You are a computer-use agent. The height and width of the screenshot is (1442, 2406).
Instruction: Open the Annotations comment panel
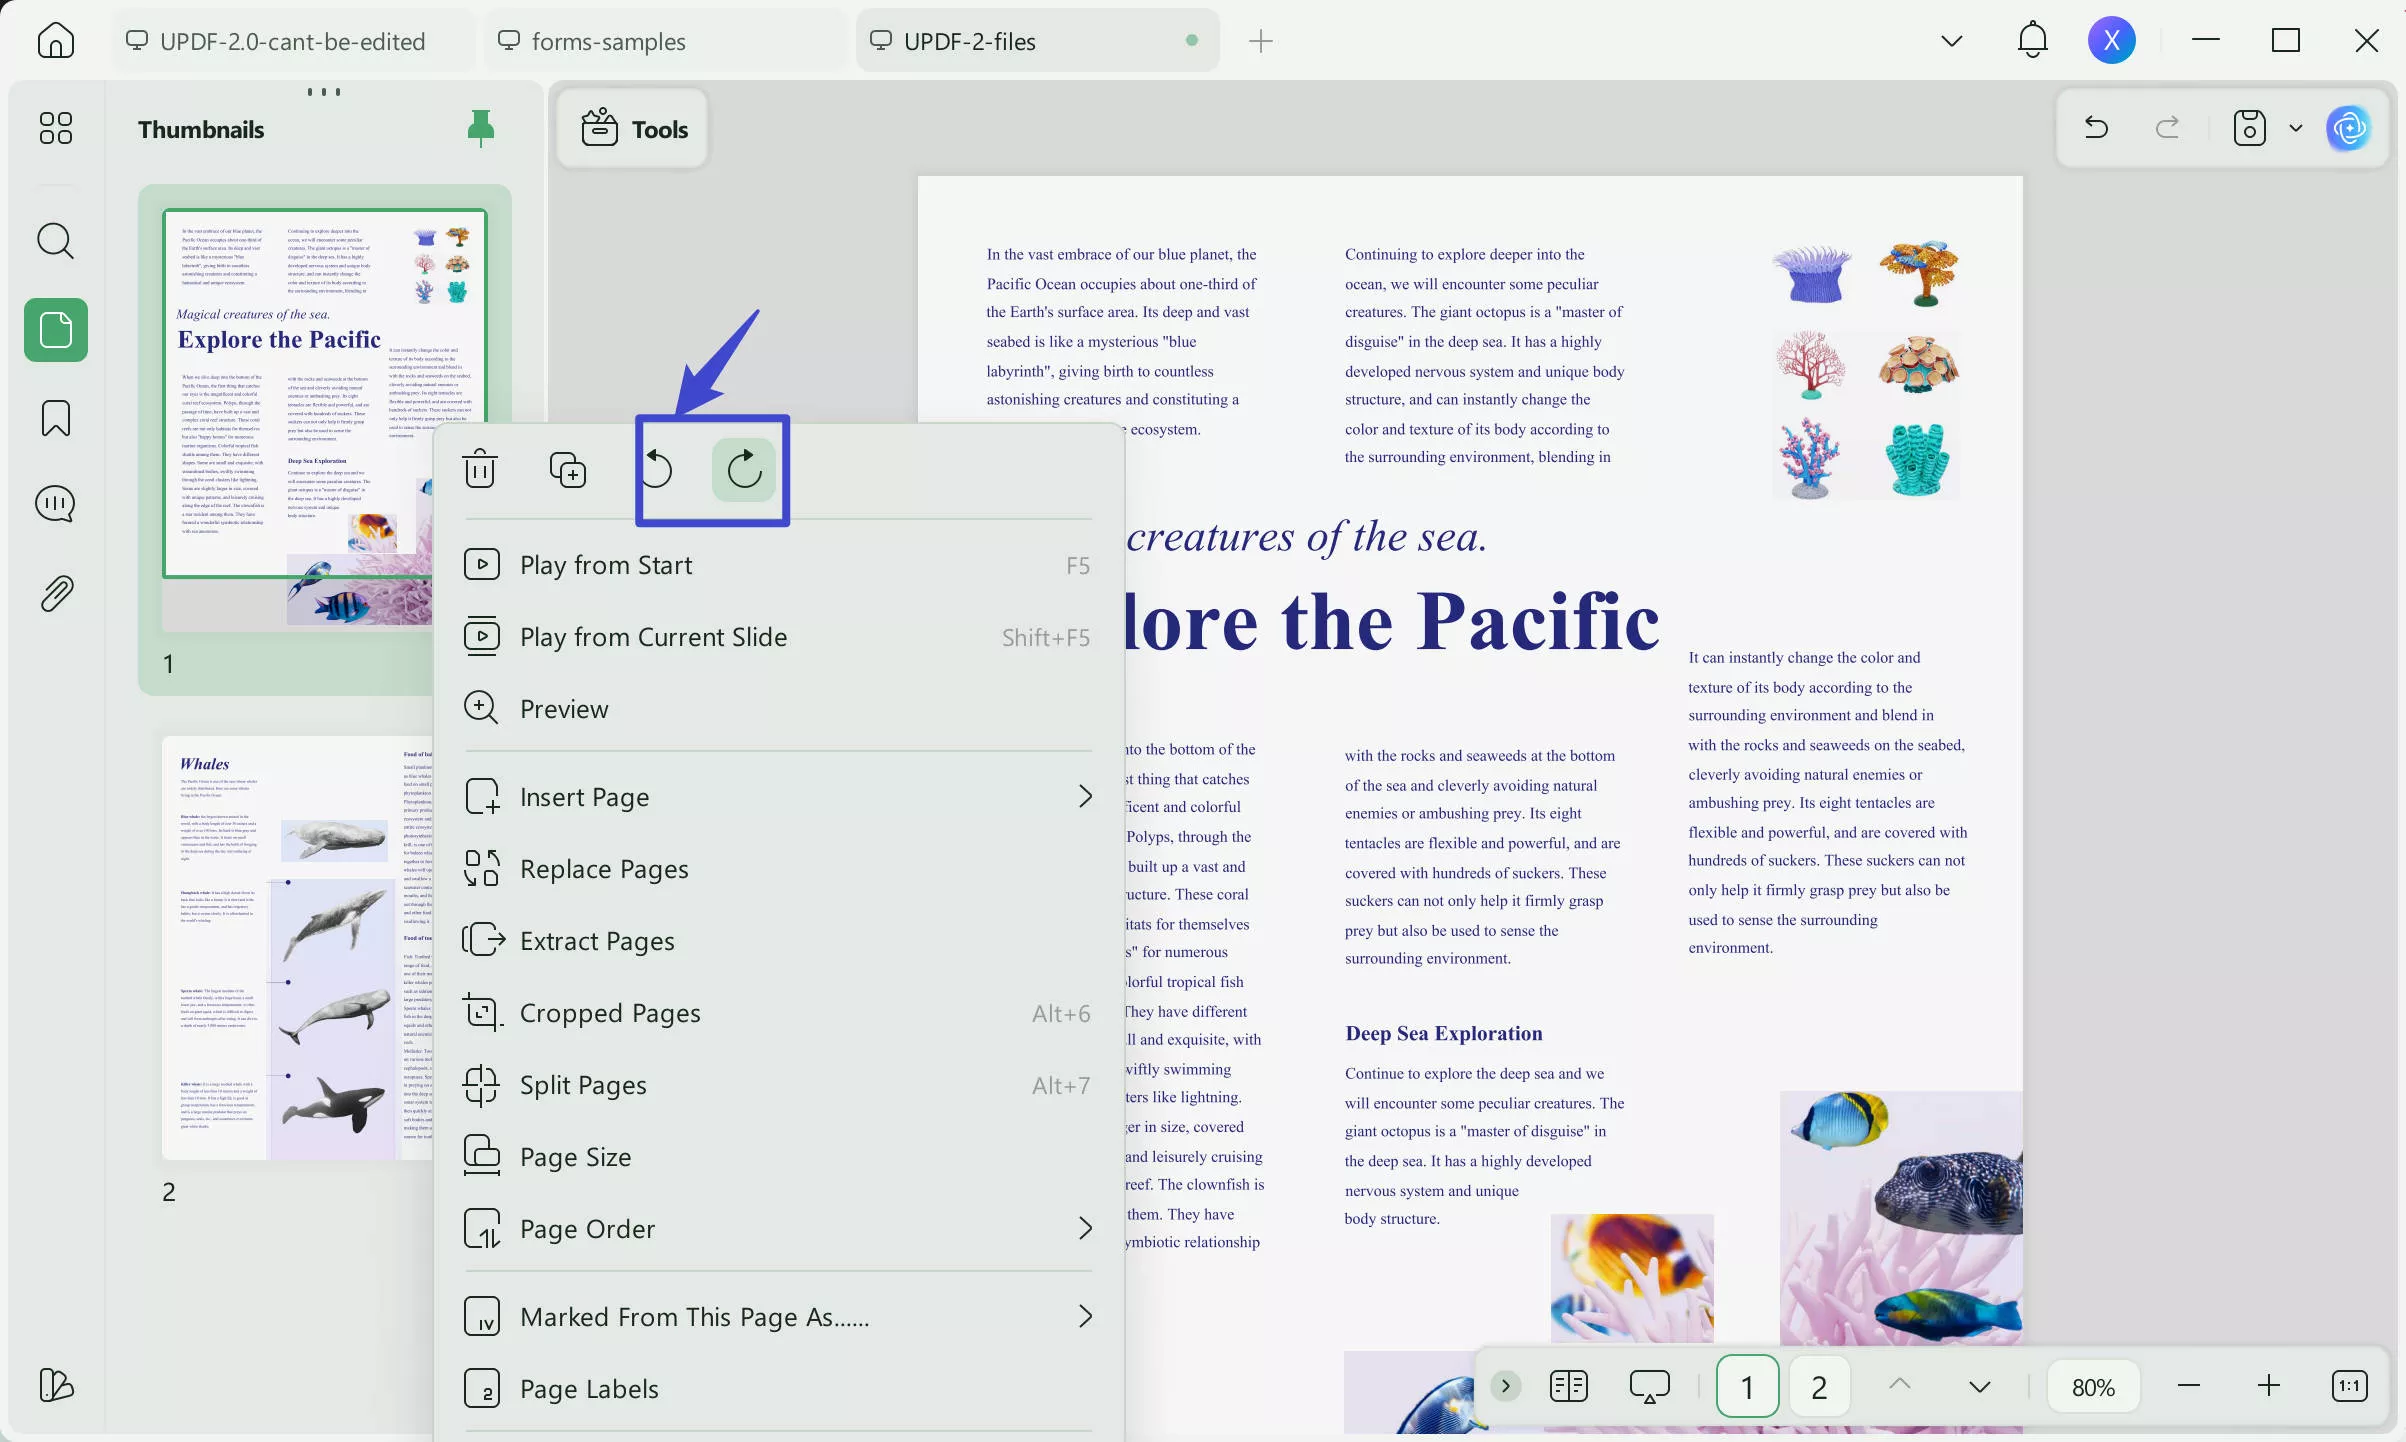point(55,504)
